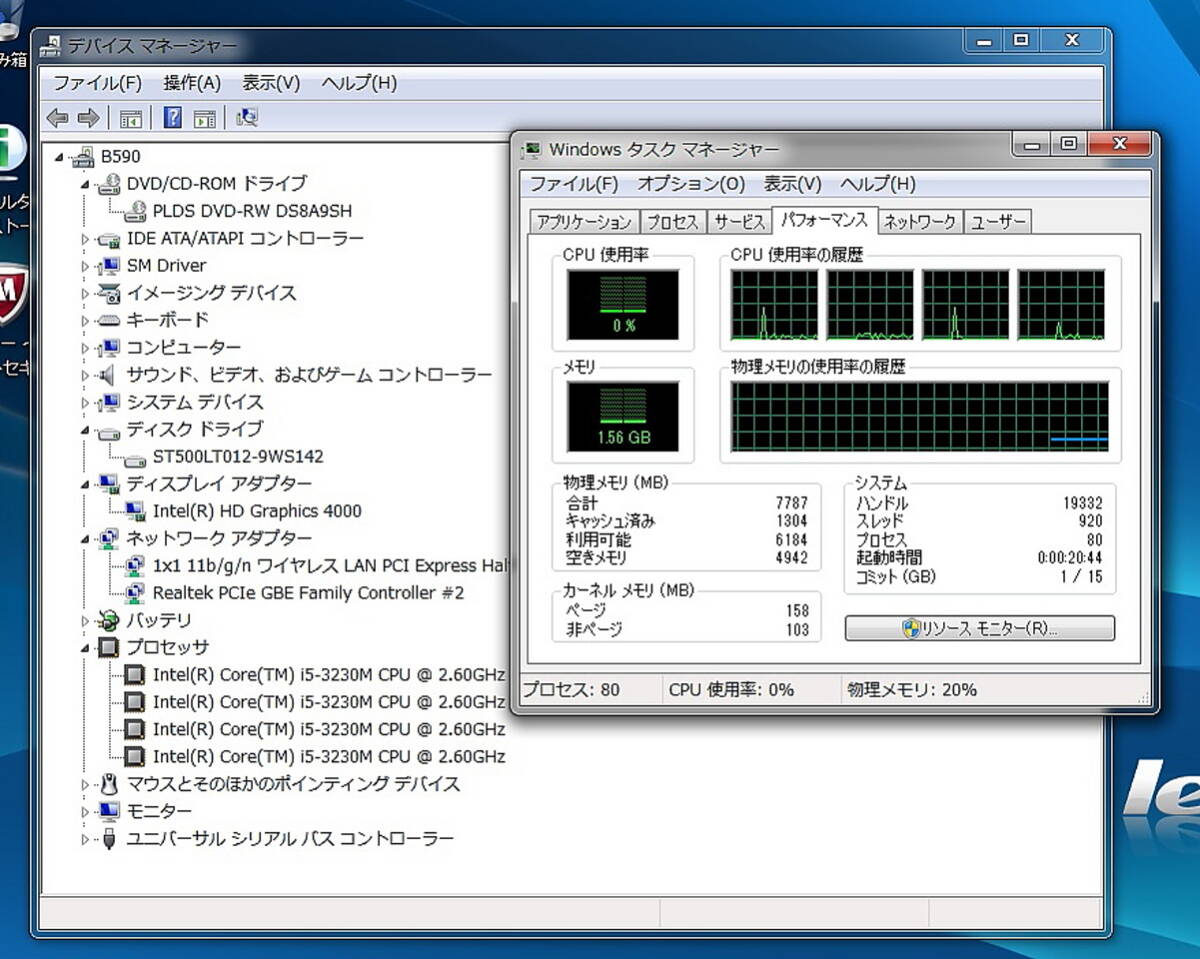Open Device Manager ファイル(F) menu

97,83
